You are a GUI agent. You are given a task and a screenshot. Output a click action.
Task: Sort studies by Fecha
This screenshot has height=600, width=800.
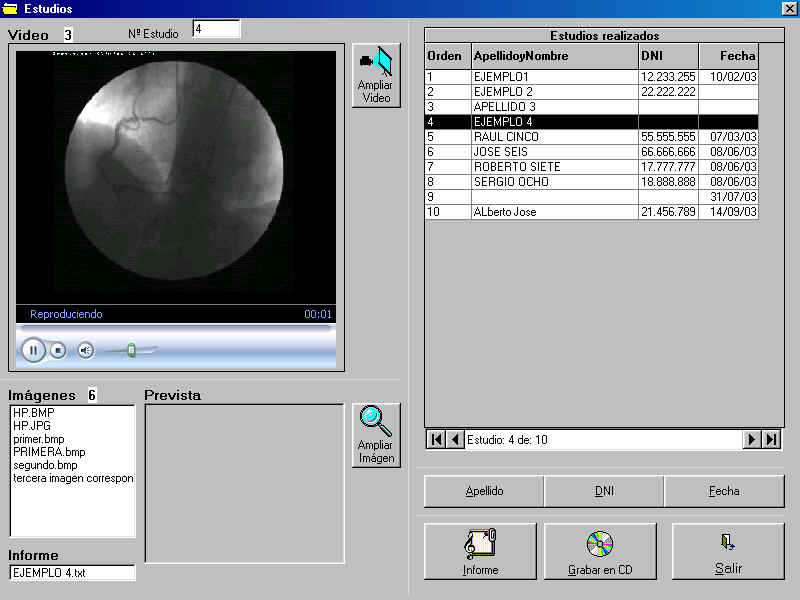click(724, 491)
